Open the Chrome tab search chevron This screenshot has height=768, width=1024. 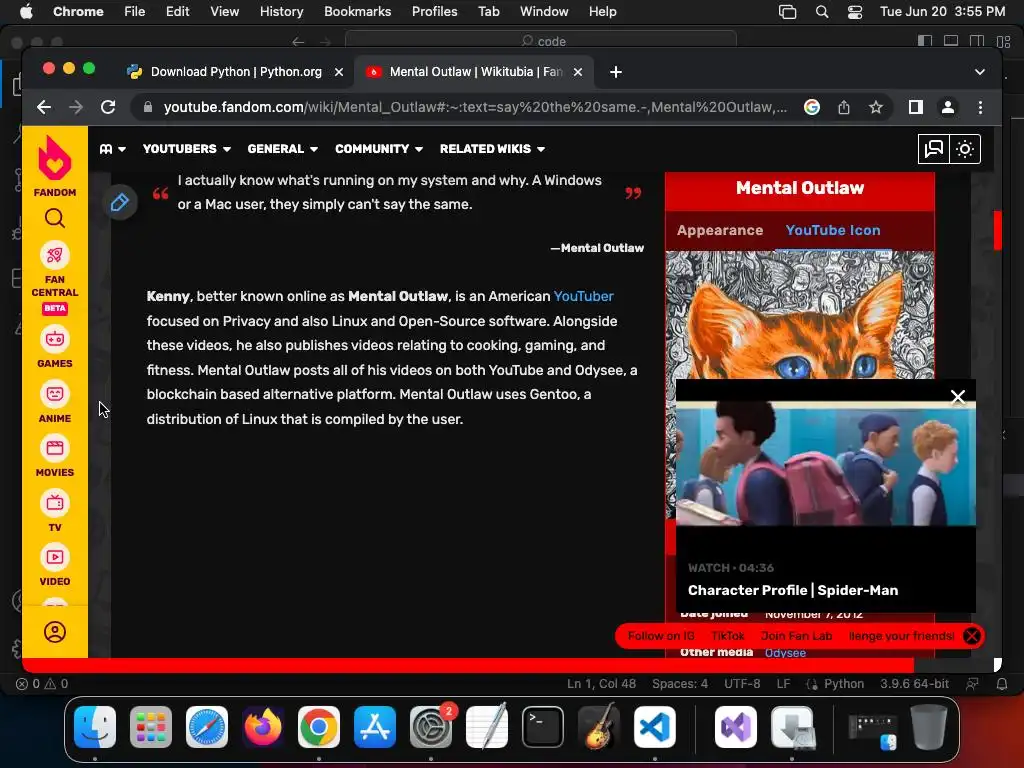pos(980,72)
